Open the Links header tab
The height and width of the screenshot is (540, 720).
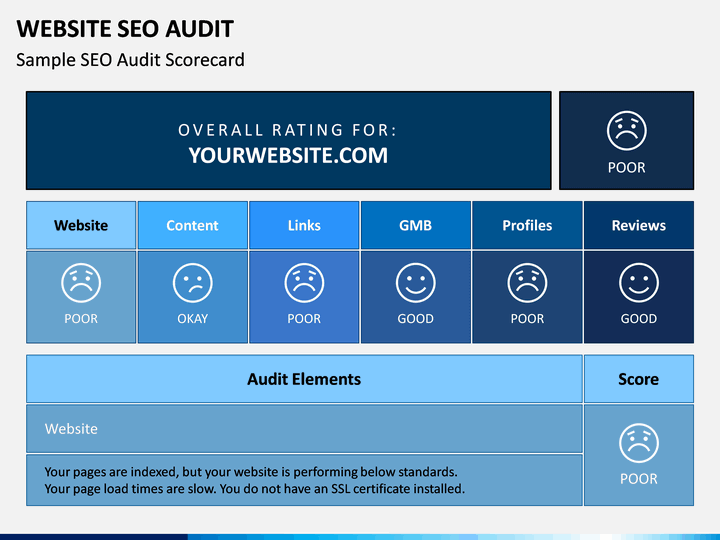pos(304,225)
